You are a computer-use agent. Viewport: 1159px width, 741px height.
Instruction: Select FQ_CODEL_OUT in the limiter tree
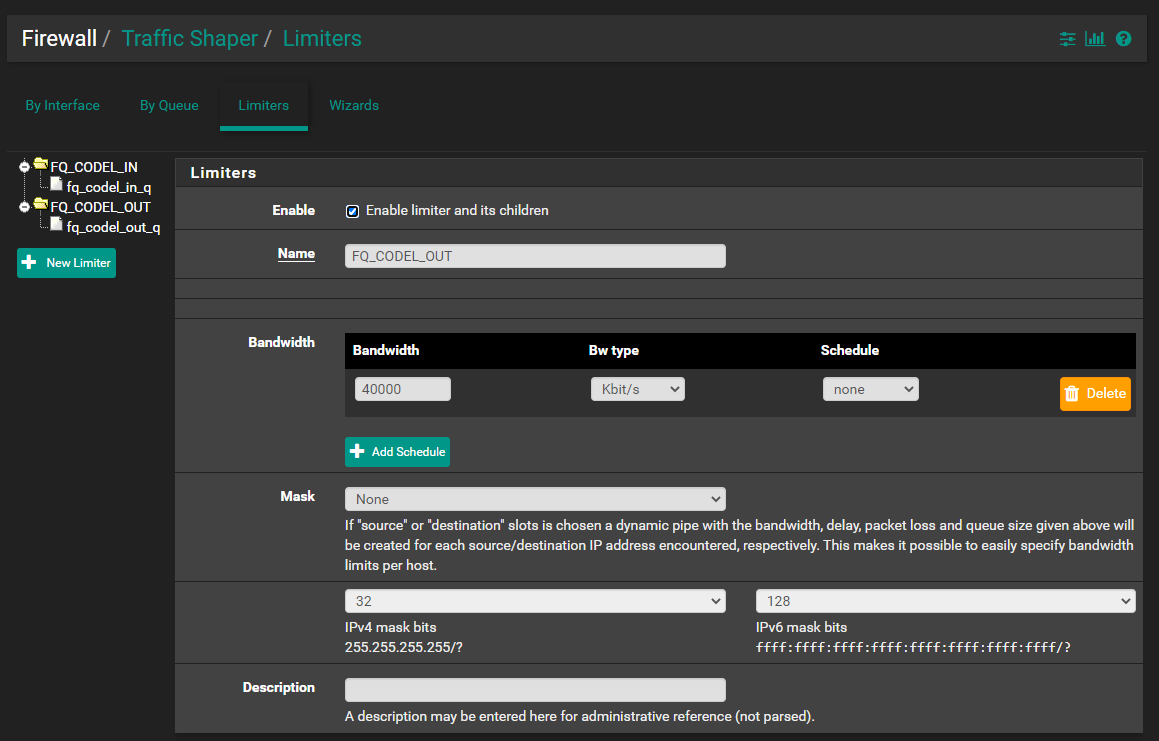coord(101,207)
